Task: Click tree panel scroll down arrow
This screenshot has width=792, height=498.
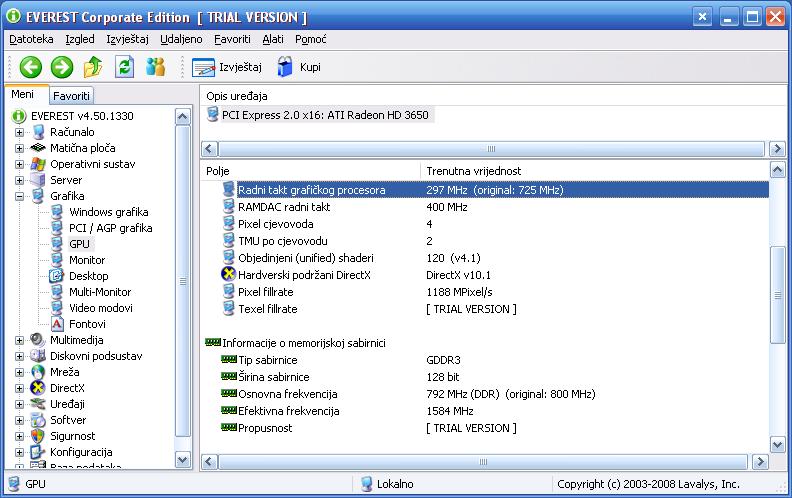Action: point(182,460)
